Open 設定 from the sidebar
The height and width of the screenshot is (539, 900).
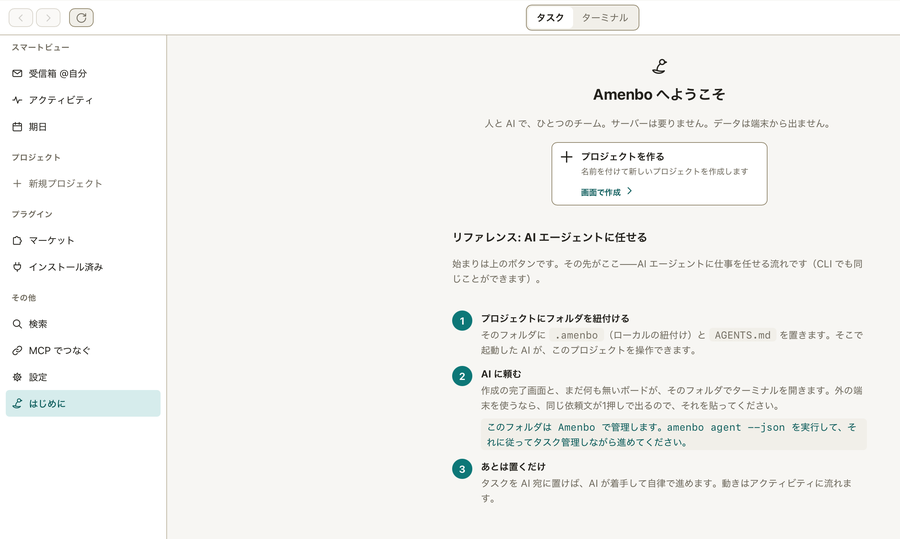click(x=83, y=377)
